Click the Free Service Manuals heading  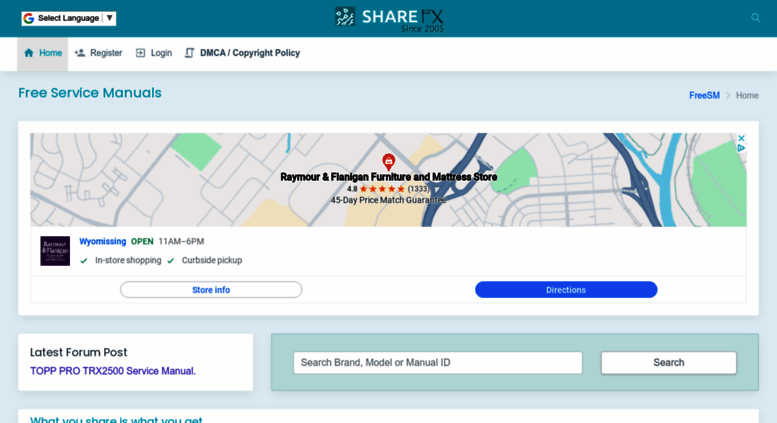tap(90, 93)
